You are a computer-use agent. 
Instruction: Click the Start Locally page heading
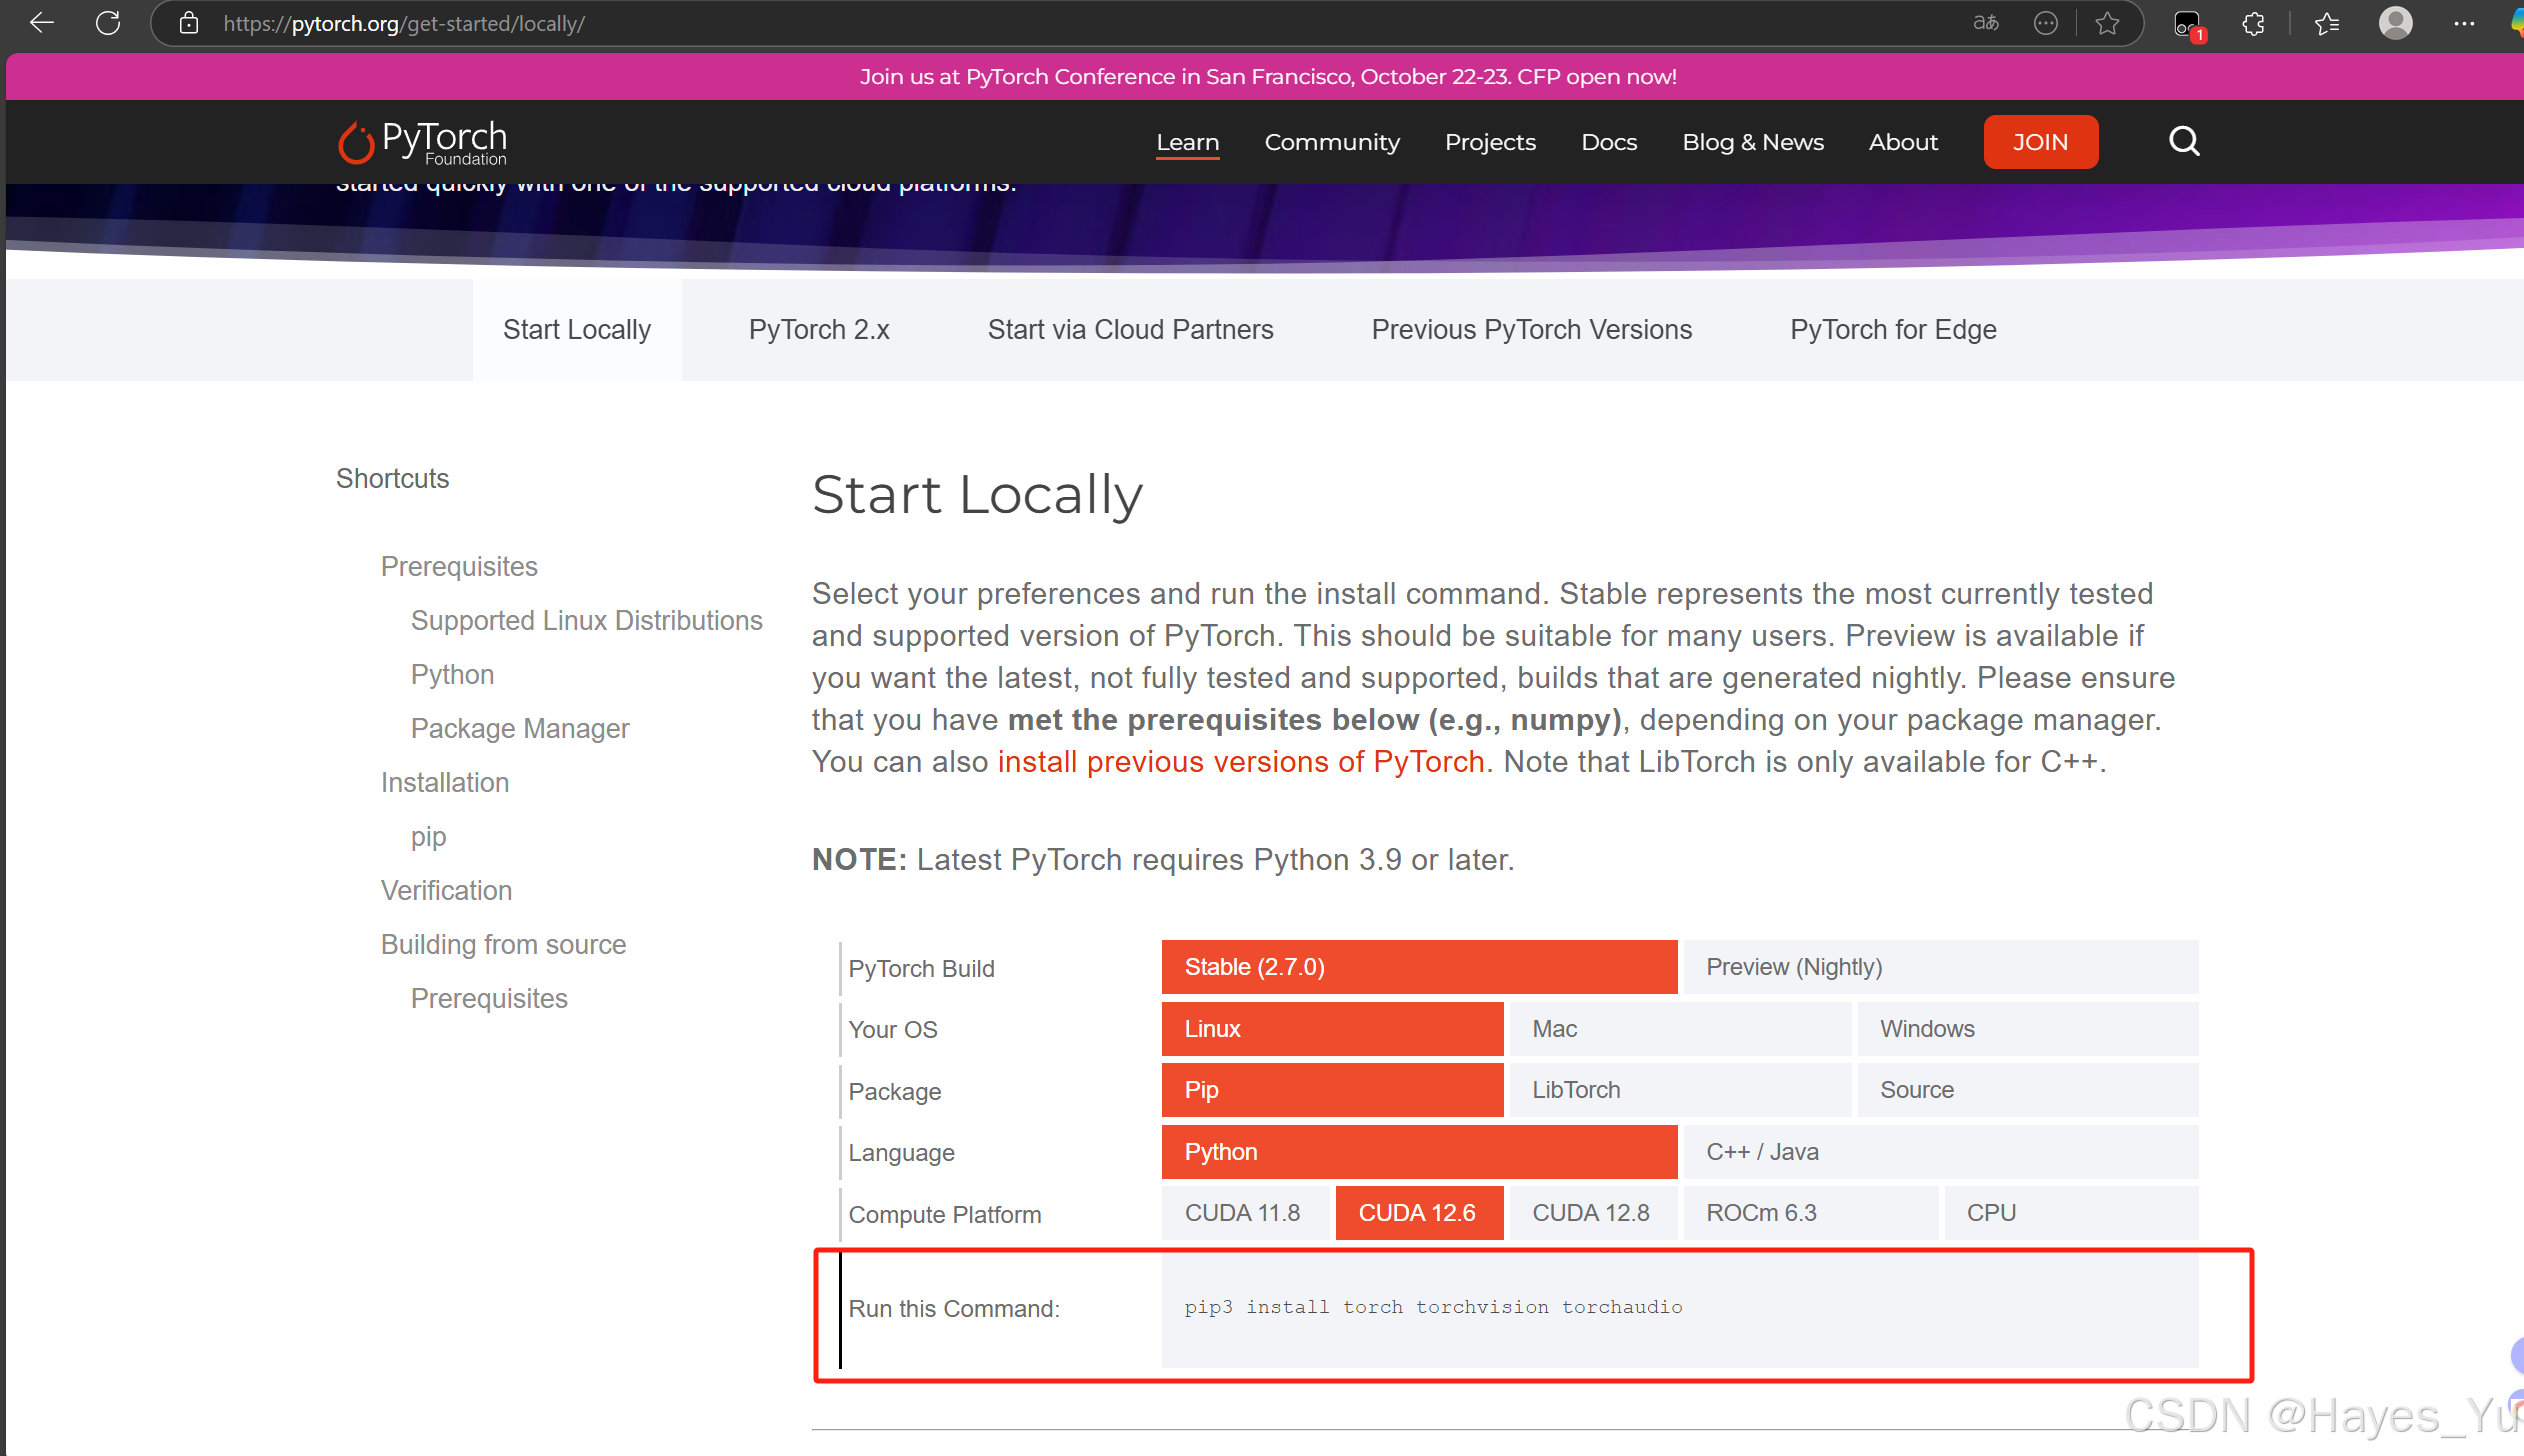[977, 495]
